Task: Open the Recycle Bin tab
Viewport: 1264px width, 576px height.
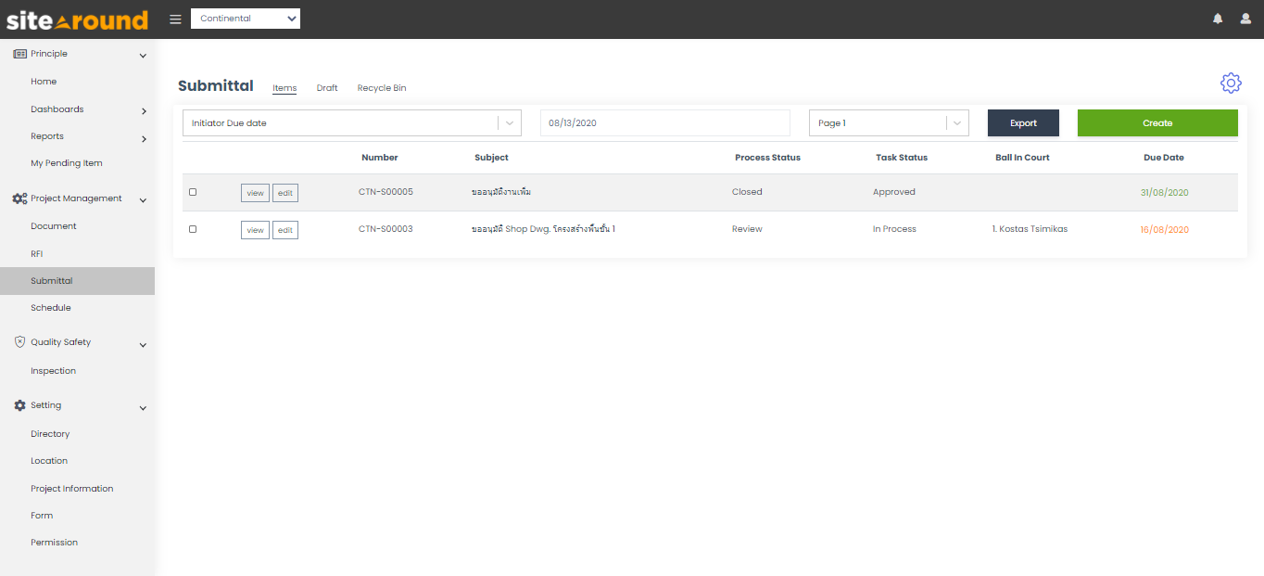Action: point(381,88)
